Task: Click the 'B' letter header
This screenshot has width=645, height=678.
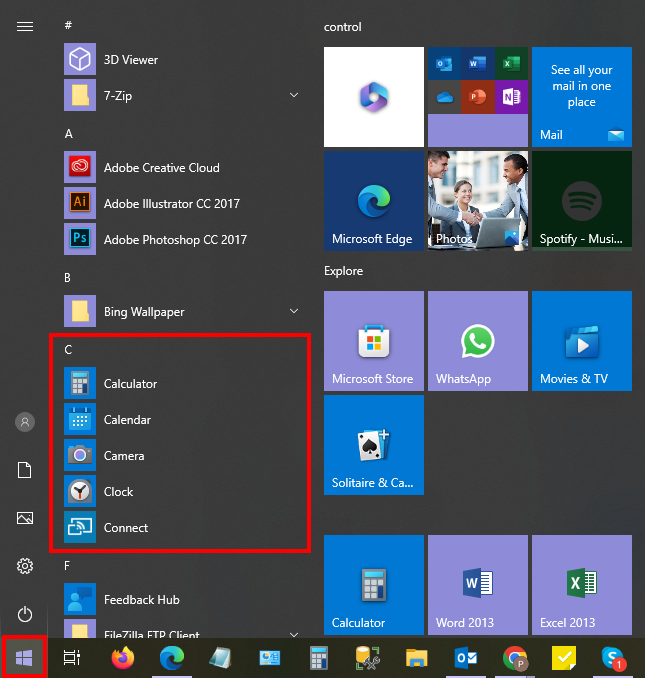Action: click(x=67, y=278)
